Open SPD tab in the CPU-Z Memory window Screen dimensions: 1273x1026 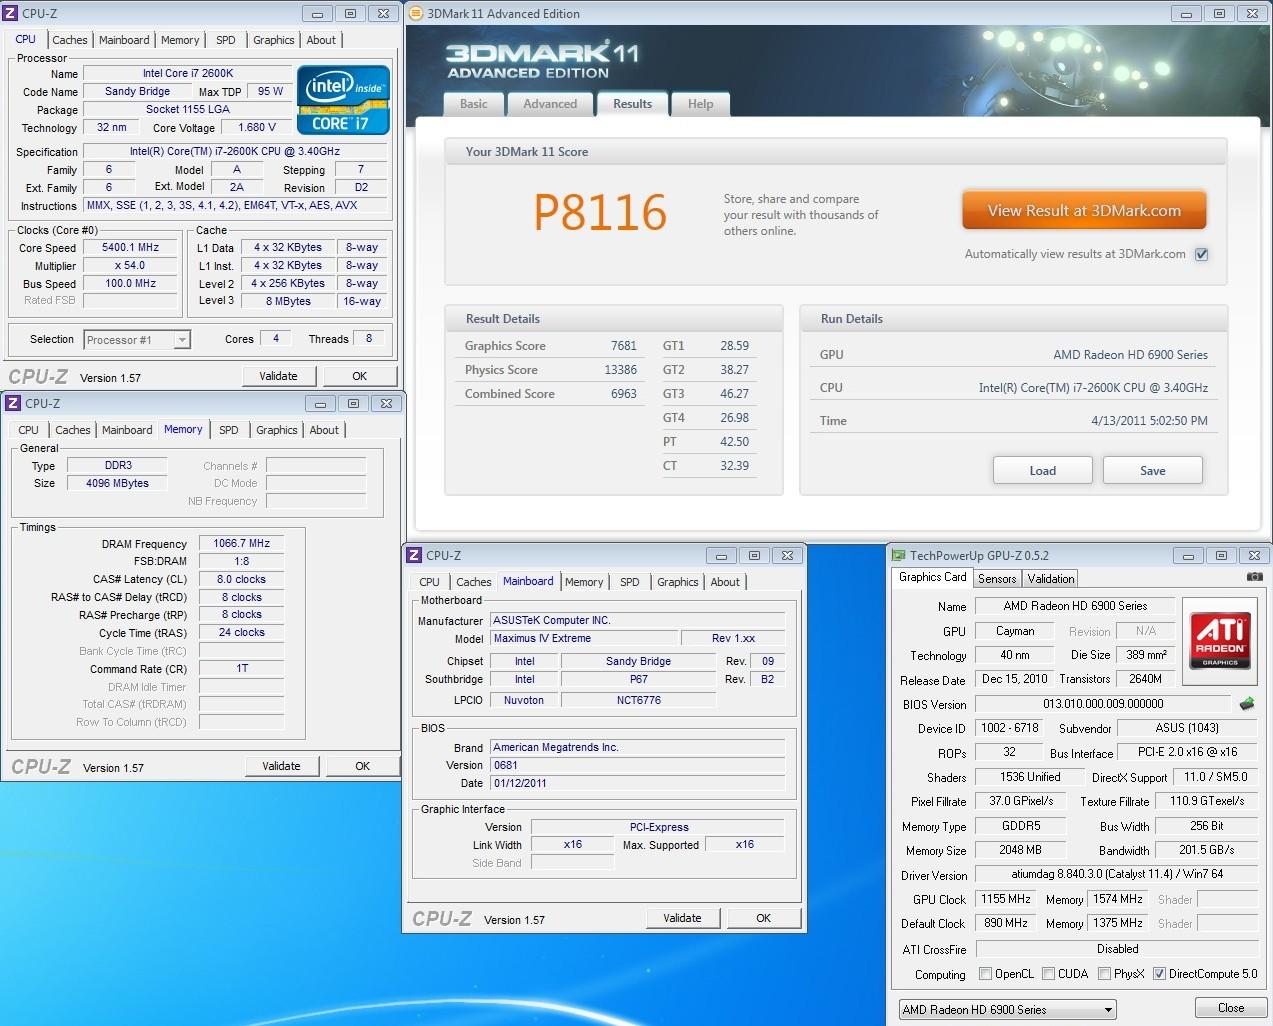229,430
